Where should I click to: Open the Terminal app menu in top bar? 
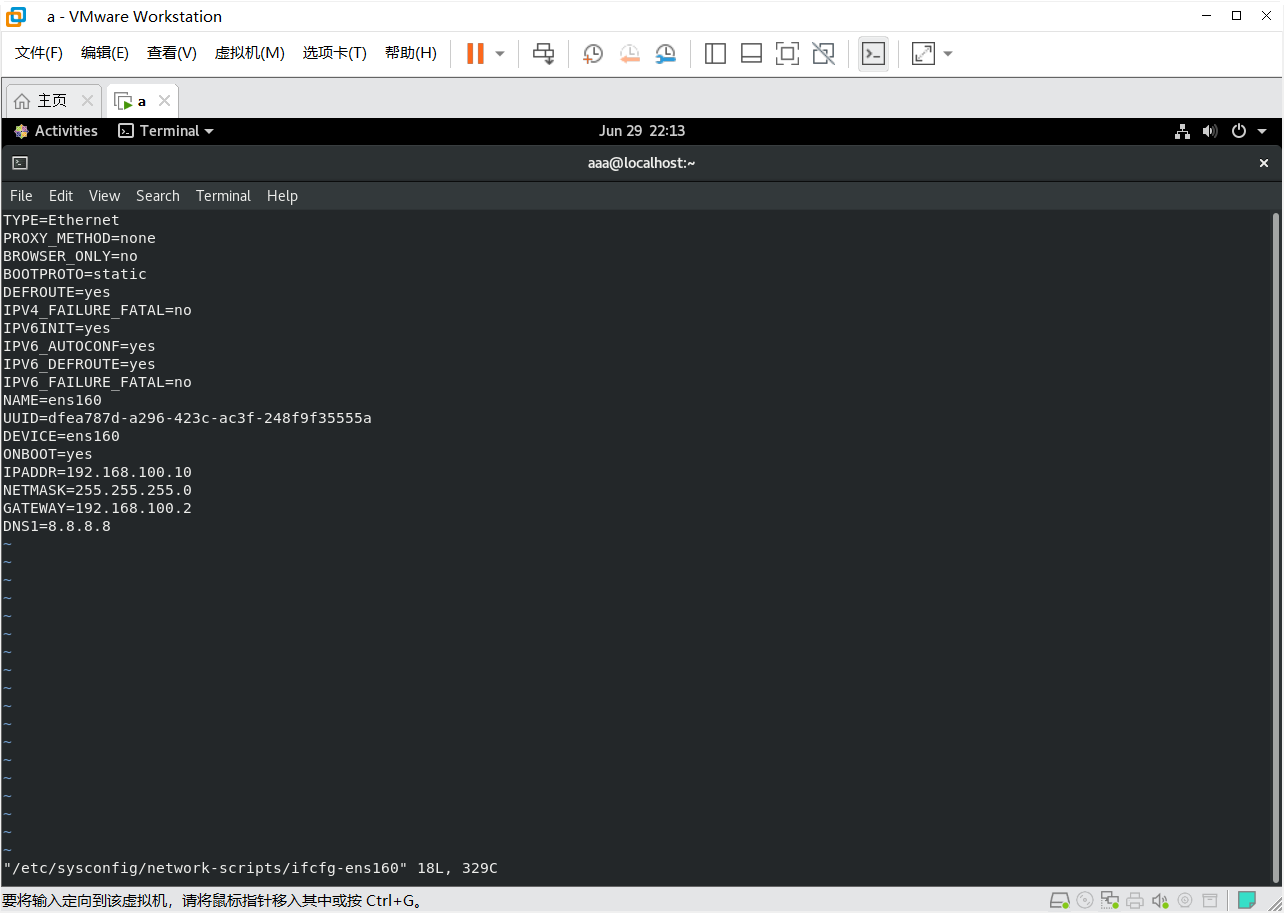166,131
